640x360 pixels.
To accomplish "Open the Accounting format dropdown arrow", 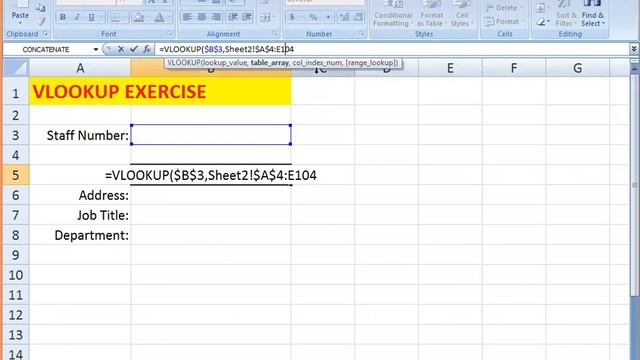I will 301,17.
